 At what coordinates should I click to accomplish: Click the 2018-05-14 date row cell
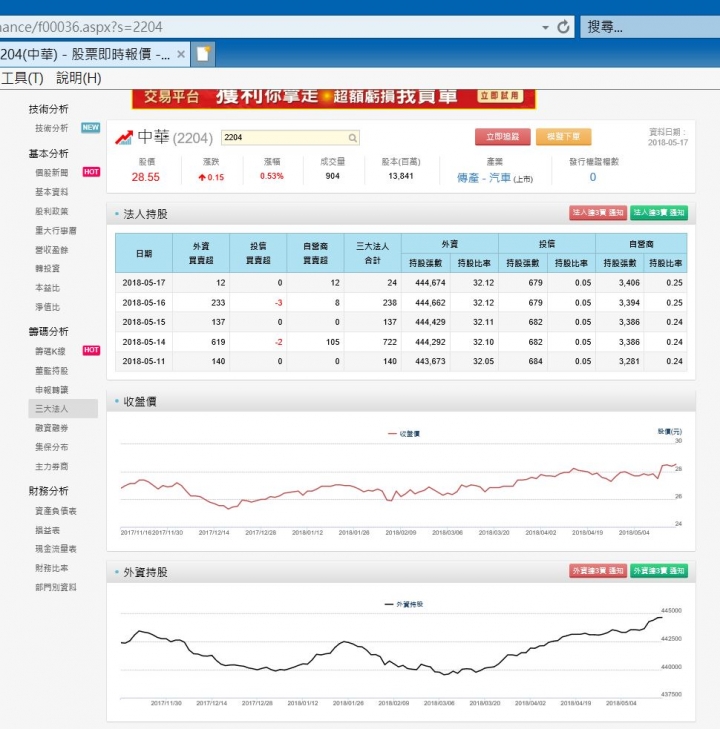144,342
